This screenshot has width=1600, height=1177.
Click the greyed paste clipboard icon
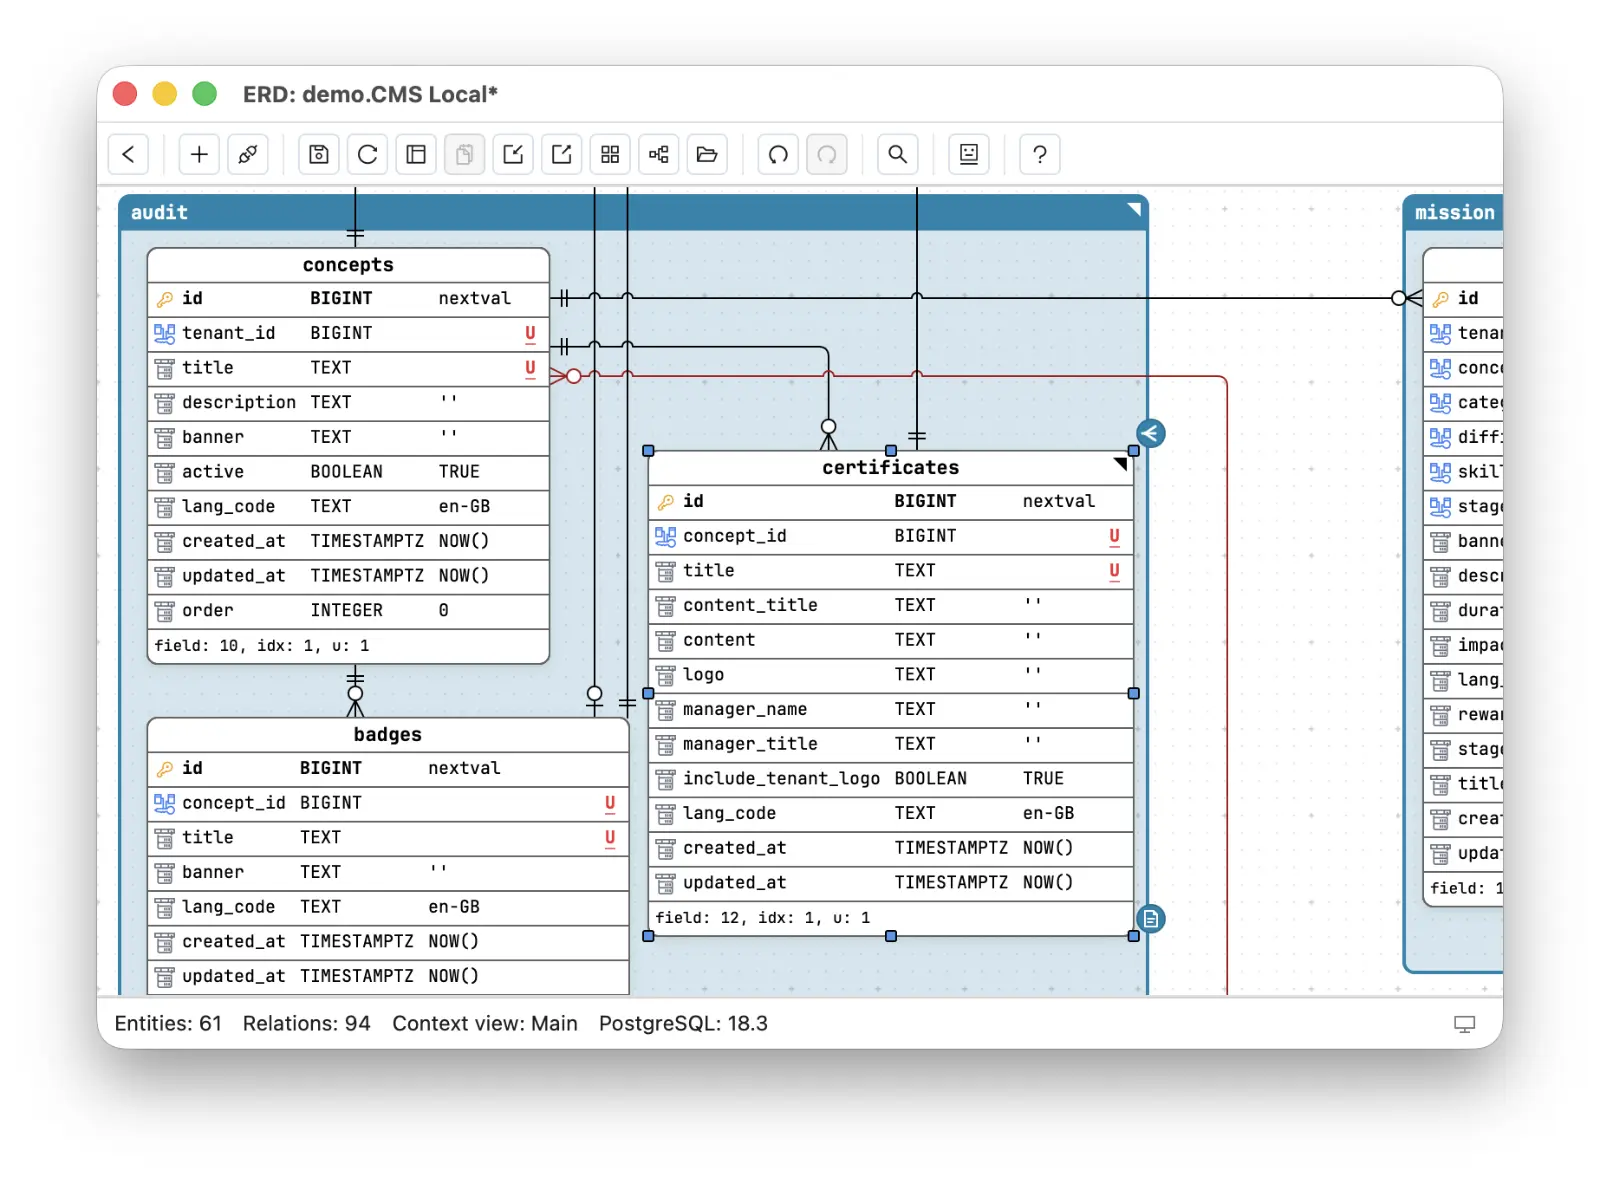[x=465, y=154]
